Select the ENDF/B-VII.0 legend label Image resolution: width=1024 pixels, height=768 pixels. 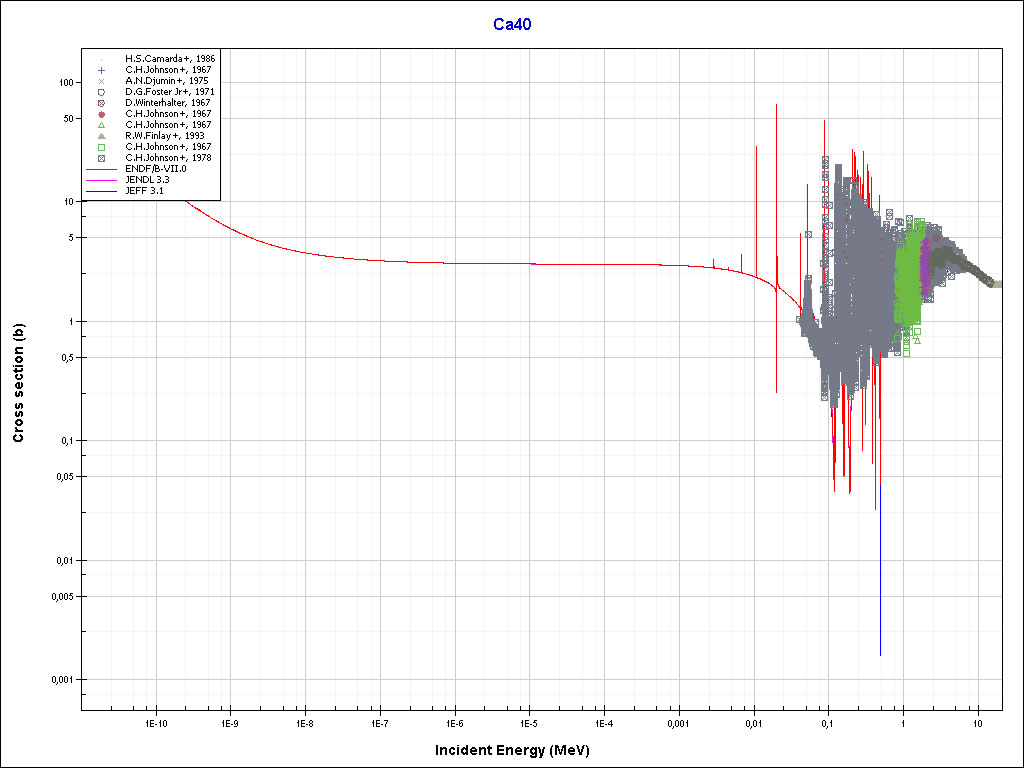point(155,169)
